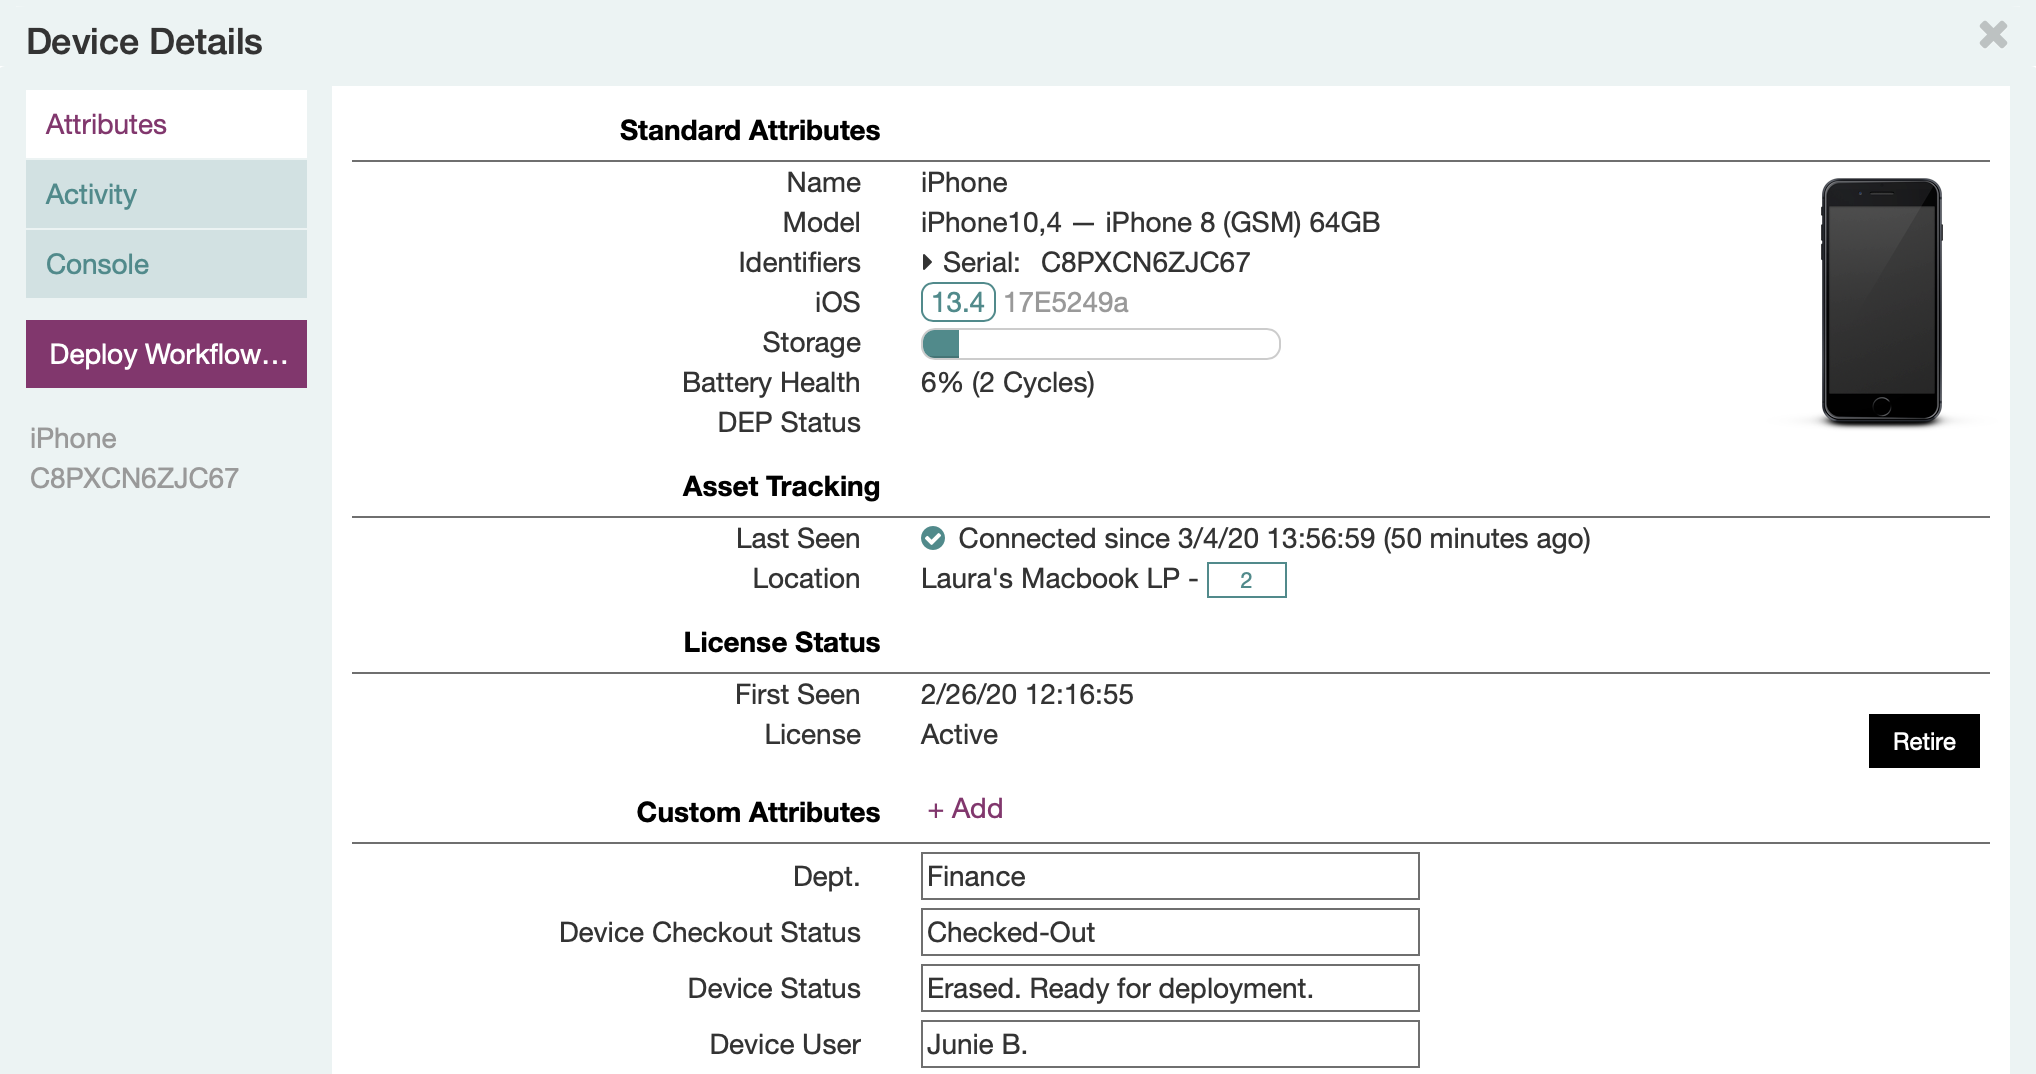Click the Device User field Junie B.
2036x1074 pixels.
click(1169, 1044)
